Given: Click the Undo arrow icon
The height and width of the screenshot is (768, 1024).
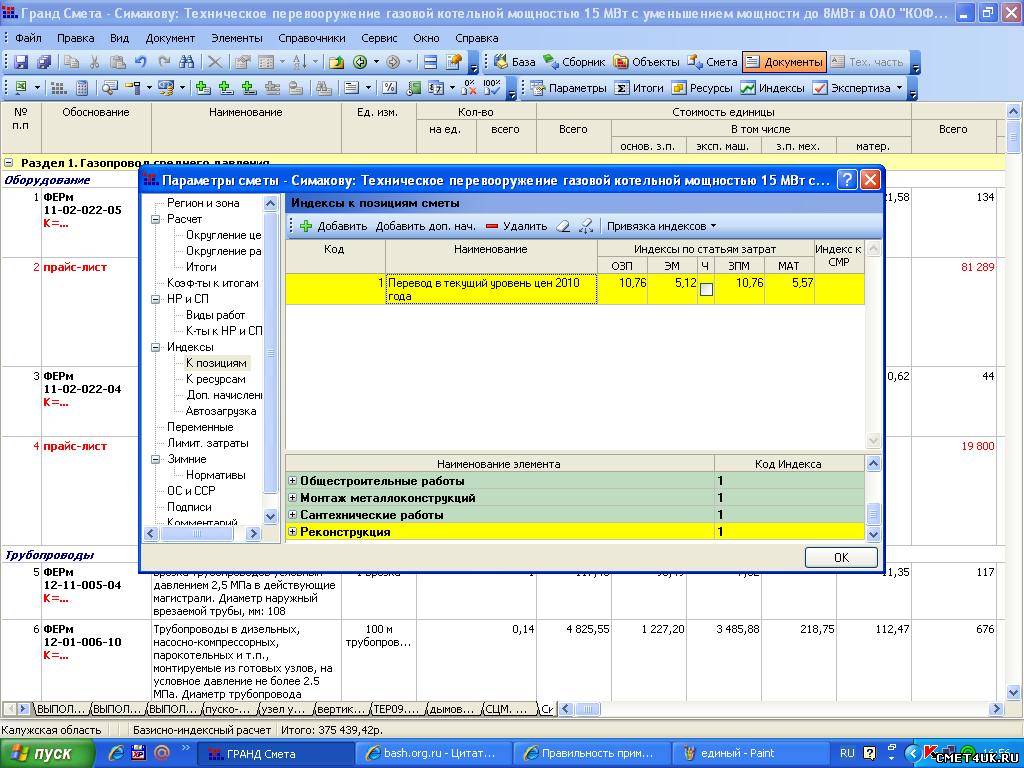Looking at the screenshot, I should pyautogui.click(x=140, y=62).
